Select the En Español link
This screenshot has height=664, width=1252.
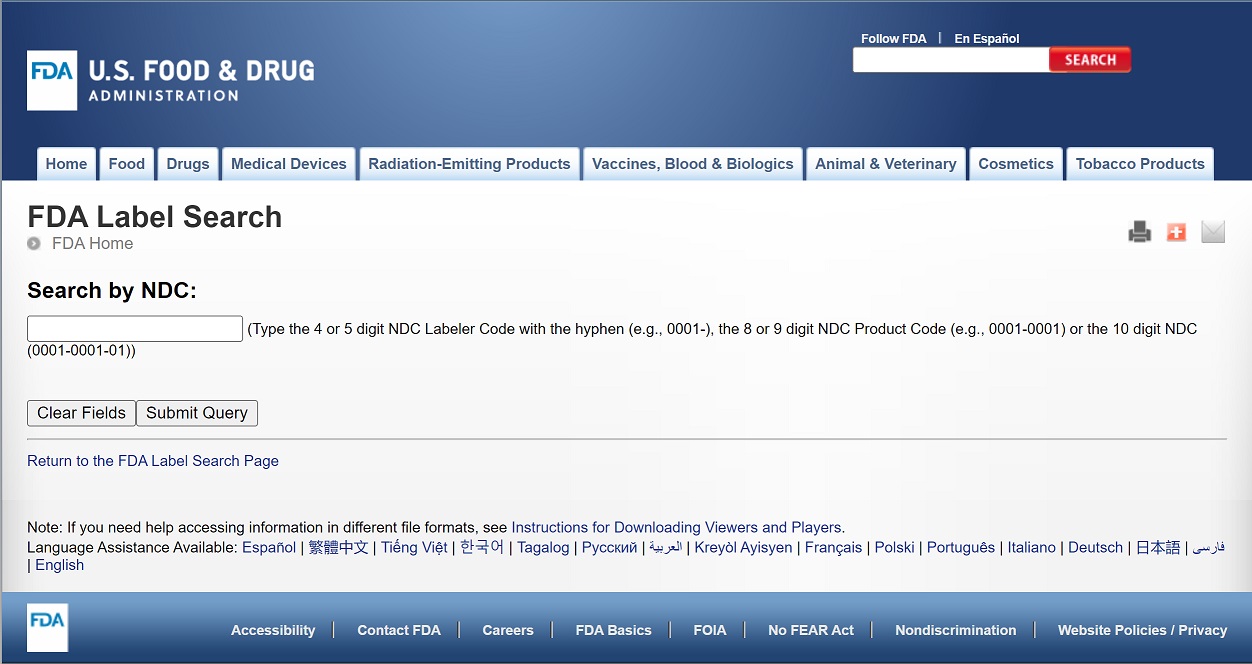click(986, 38)
